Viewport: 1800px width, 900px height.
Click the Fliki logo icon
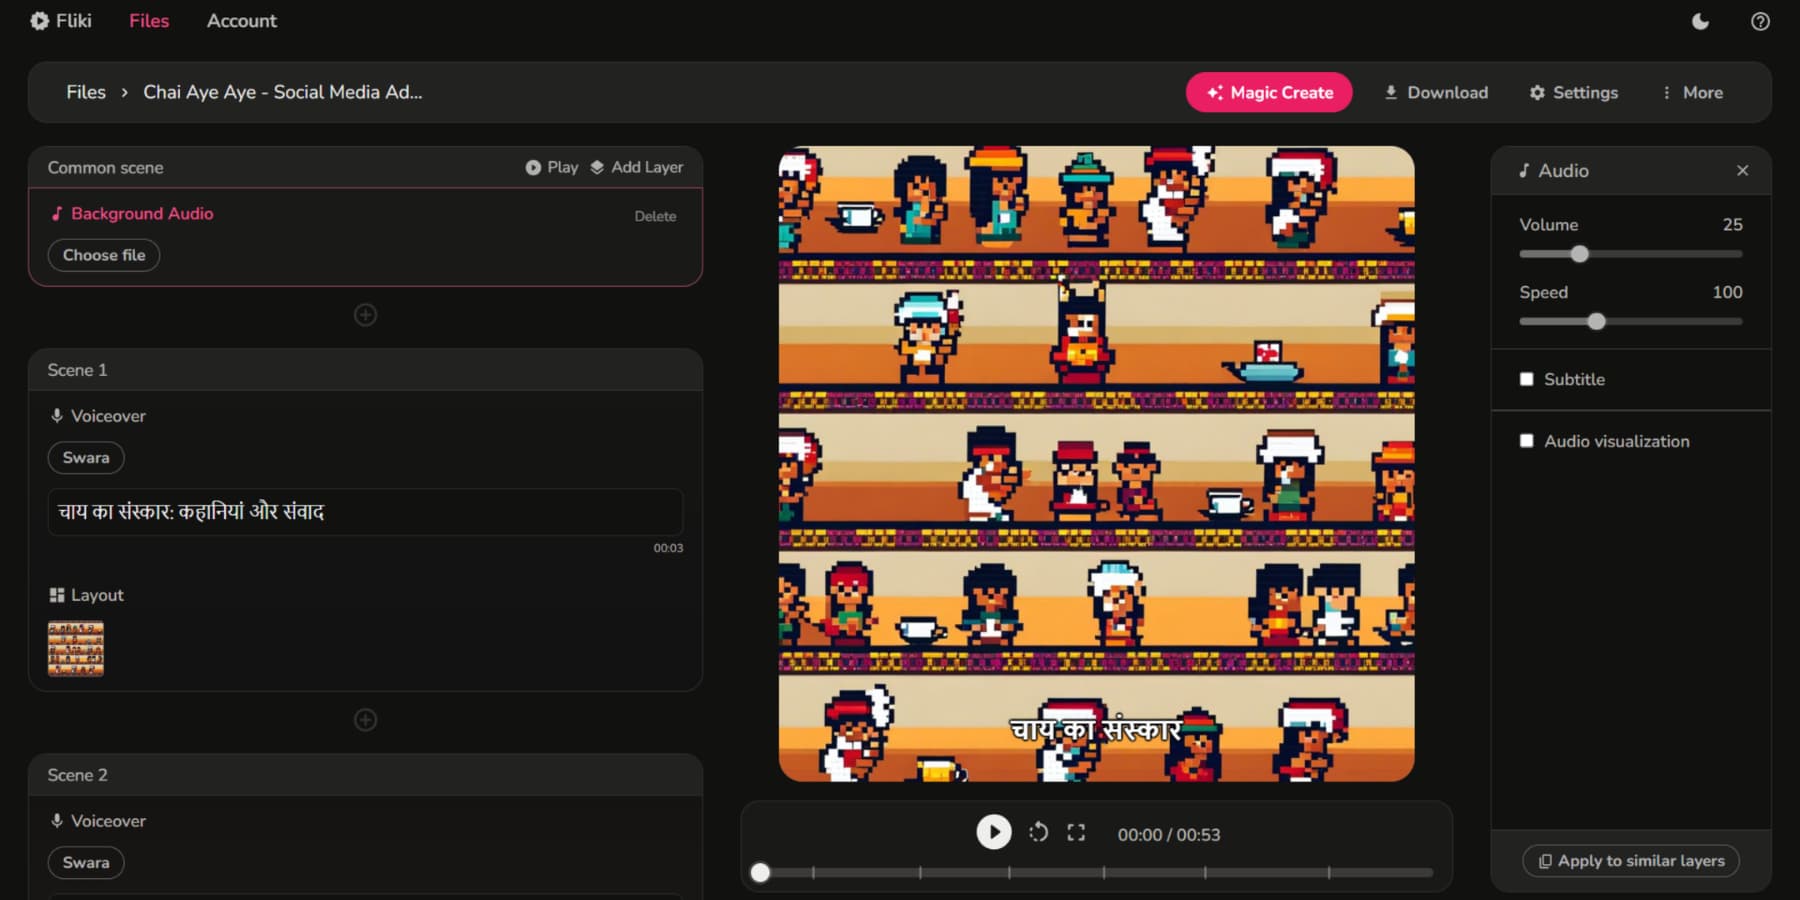tap(39, 21)
